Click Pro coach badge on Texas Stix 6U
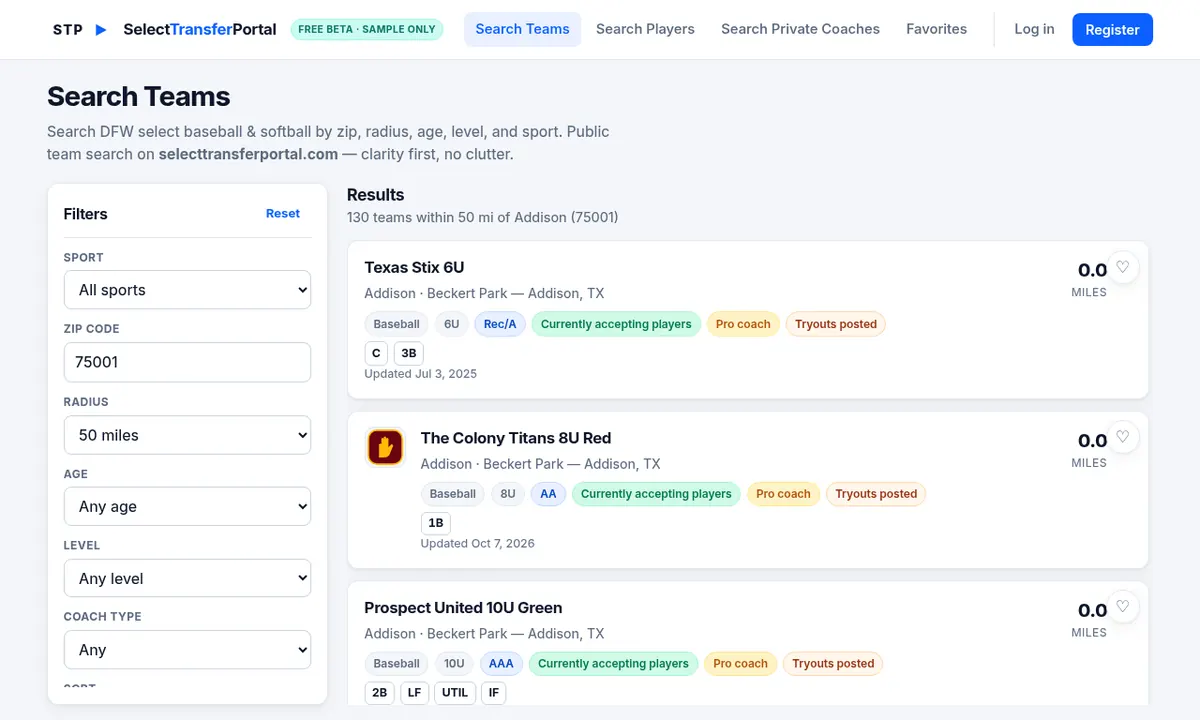 [743, 324]
